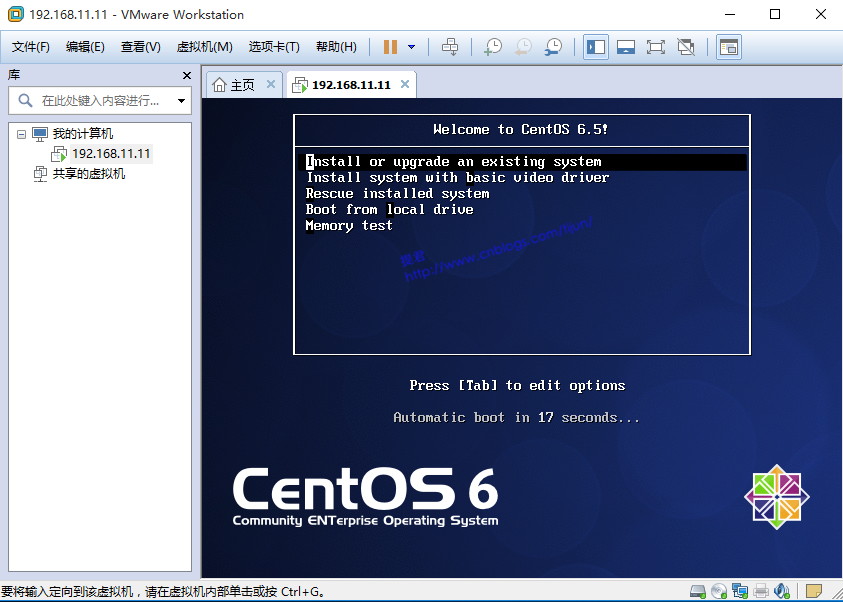Collapse the 我的计算机 tree node
This screenshot has height=602, width=843.
(22, 134)
